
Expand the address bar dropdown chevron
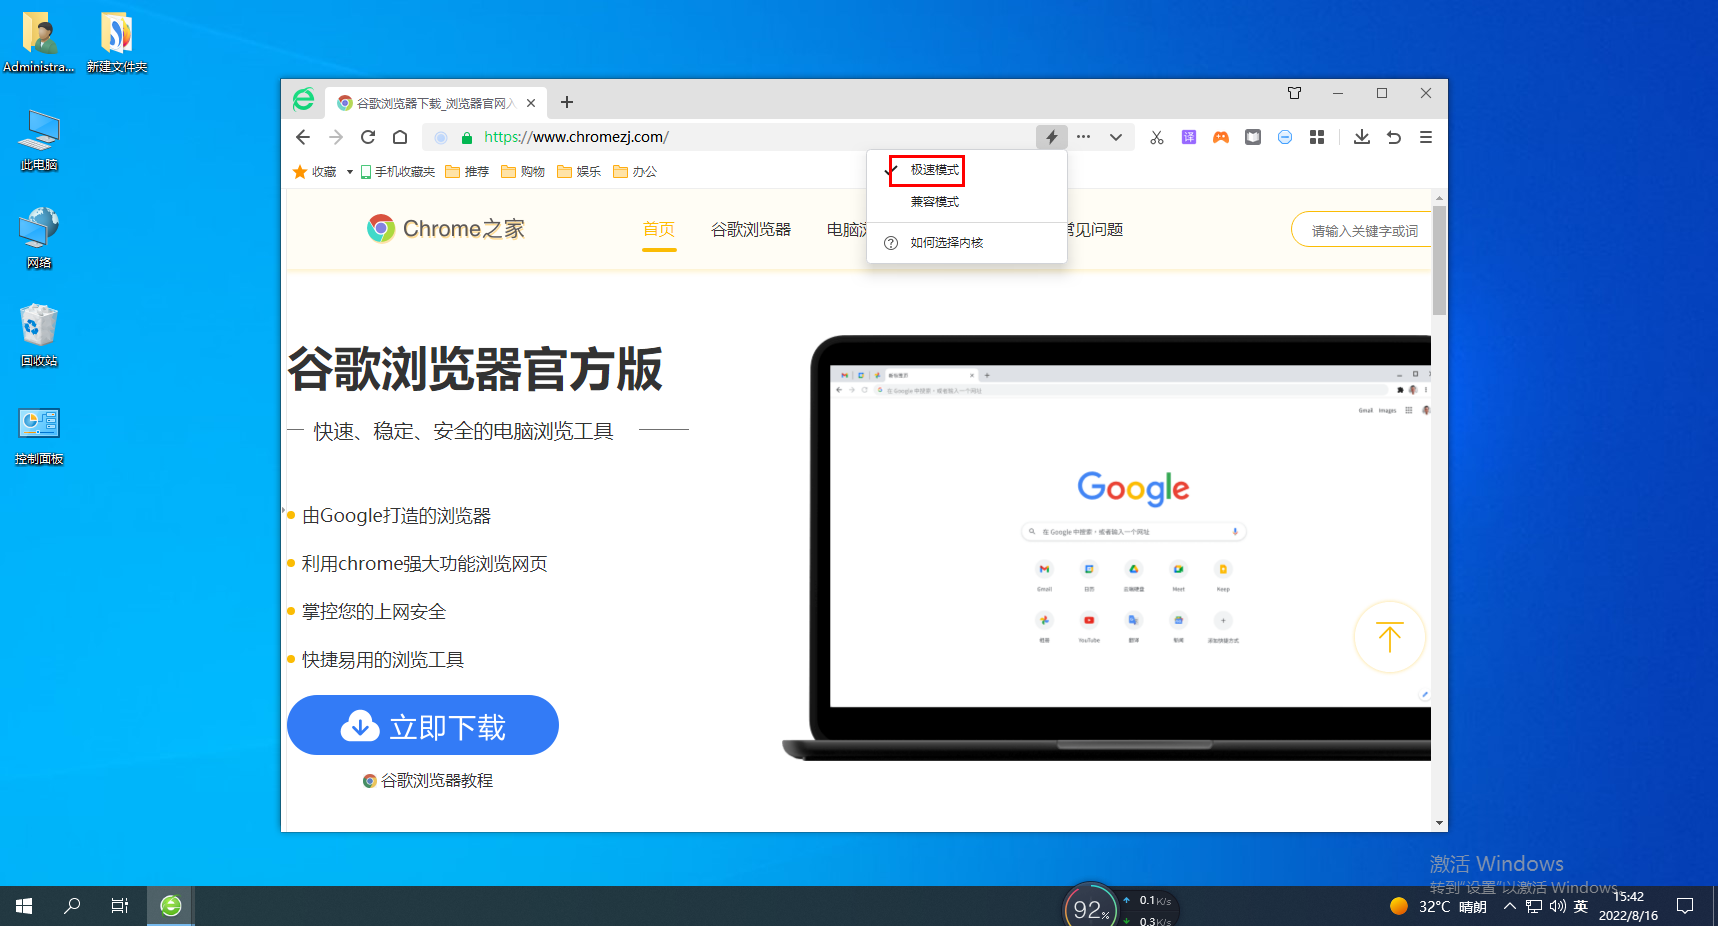1116,137
